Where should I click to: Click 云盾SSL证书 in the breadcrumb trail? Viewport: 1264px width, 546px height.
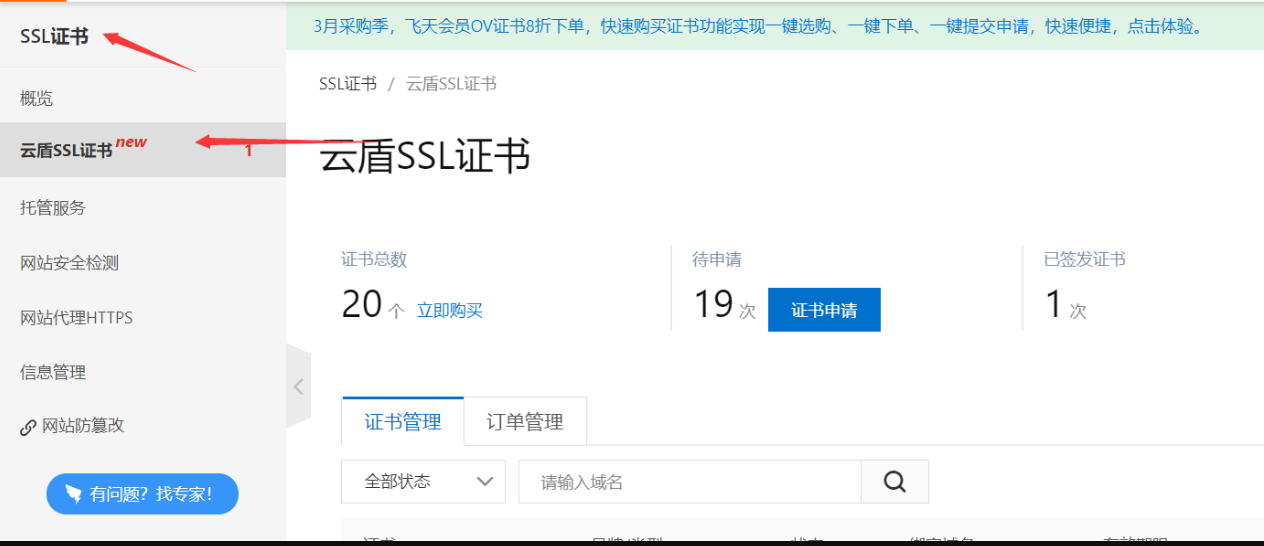click(x=451, y=84)
